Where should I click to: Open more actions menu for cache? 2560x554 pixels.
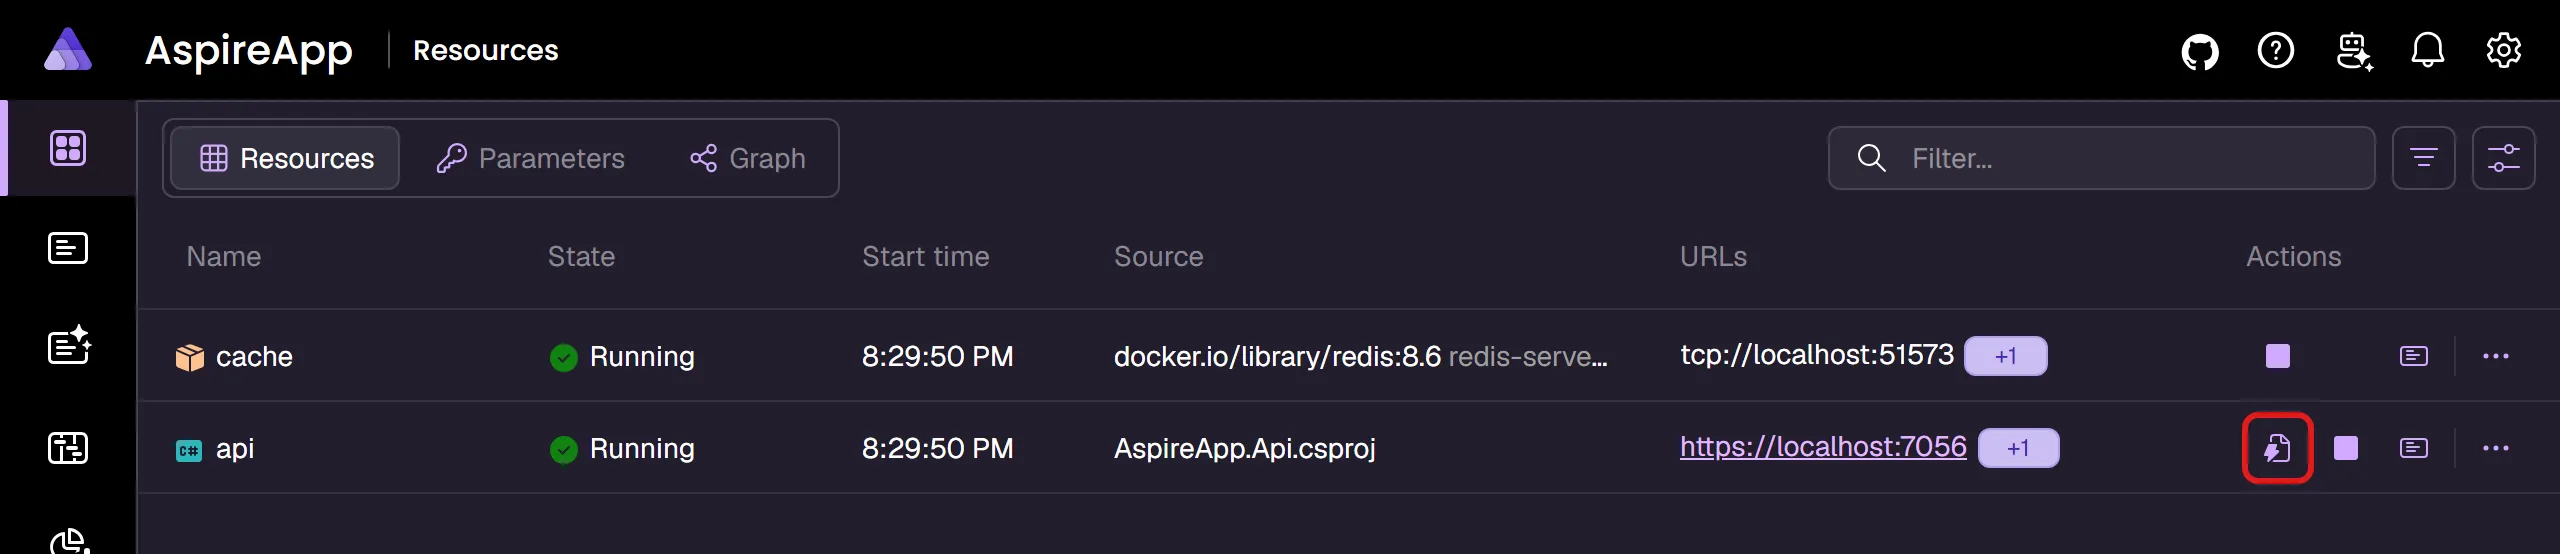[2496, 356]
